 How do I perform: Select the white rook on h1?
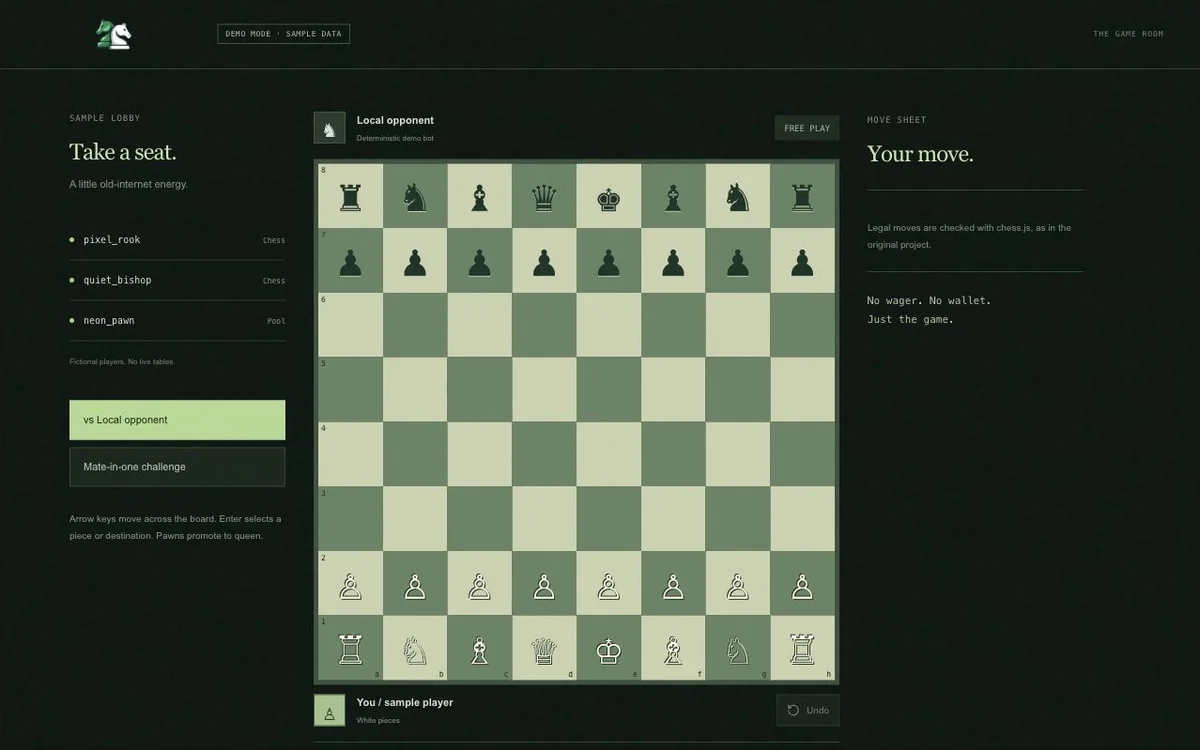(x=803, y=648)
